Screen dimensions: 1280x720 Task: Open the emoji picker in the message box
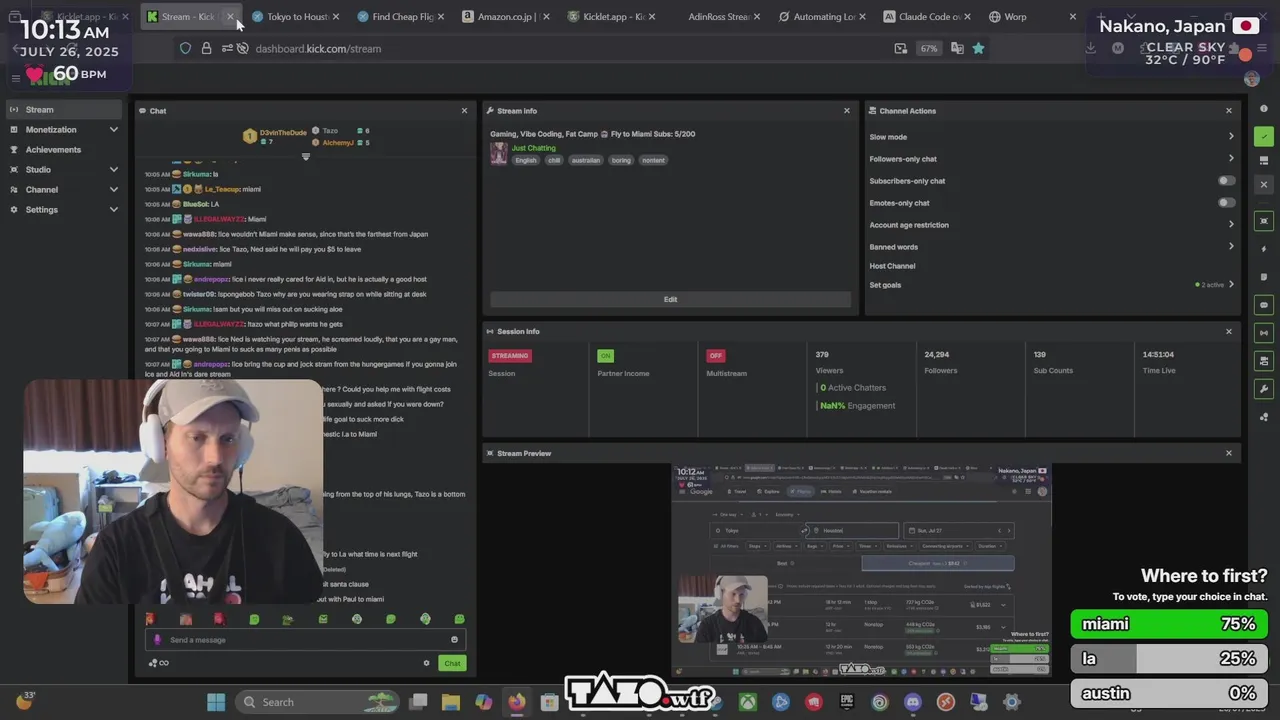coord(454,640)
